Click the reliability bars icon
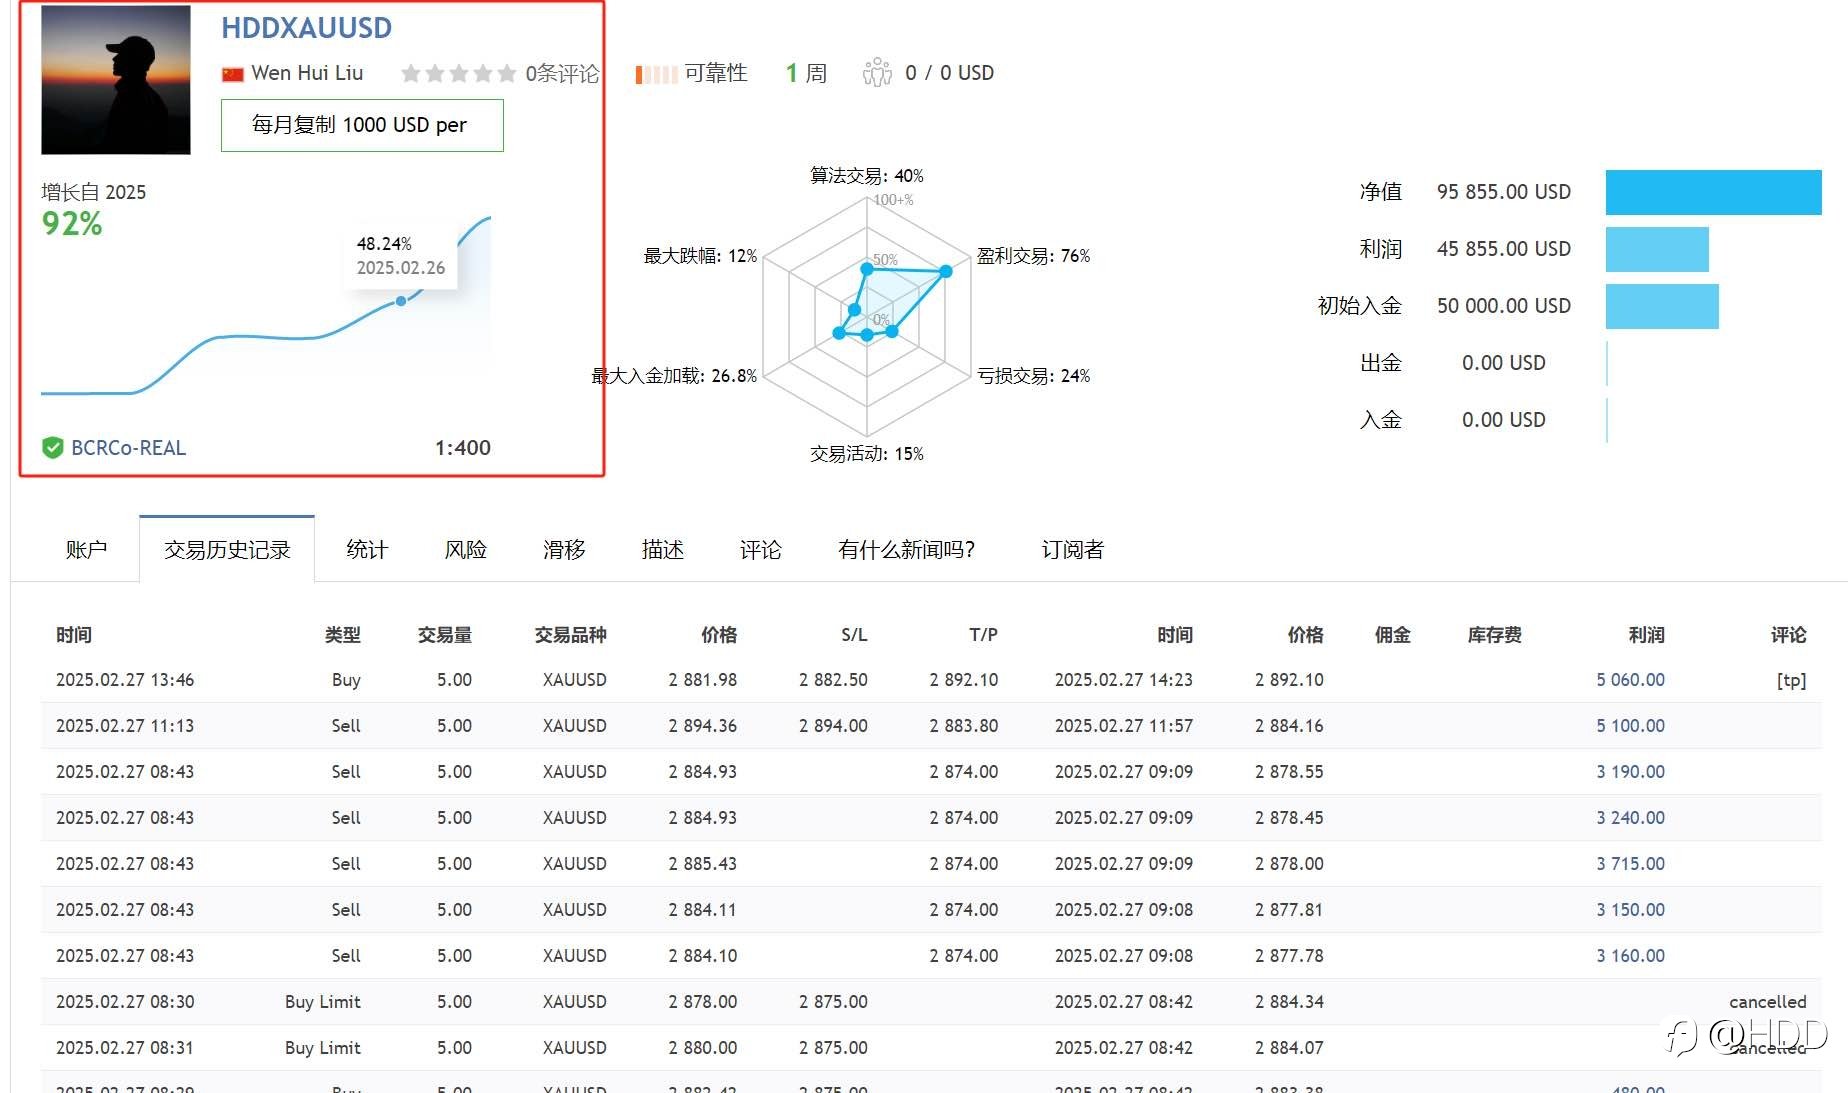This screenshot has width=1848, height=1093. pos(657,74)
